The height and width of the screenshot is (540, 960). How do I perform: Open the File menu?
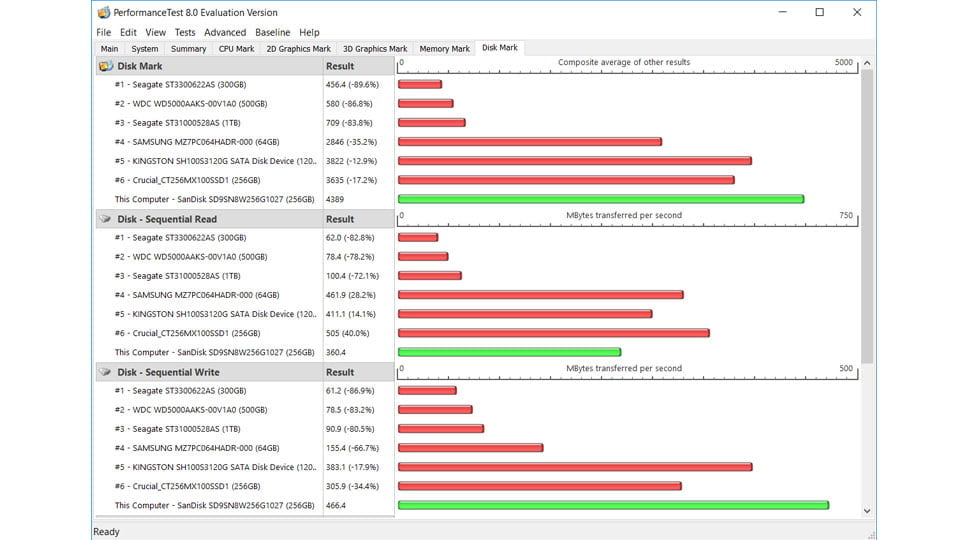104,32
